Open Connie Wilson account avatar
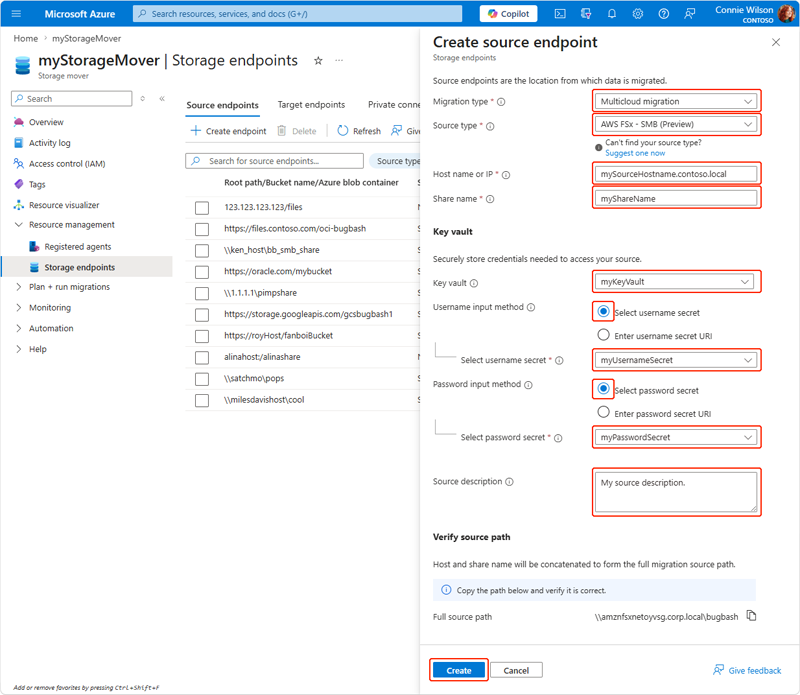This screenshot has height=695, width=800. tap(786, 14)
